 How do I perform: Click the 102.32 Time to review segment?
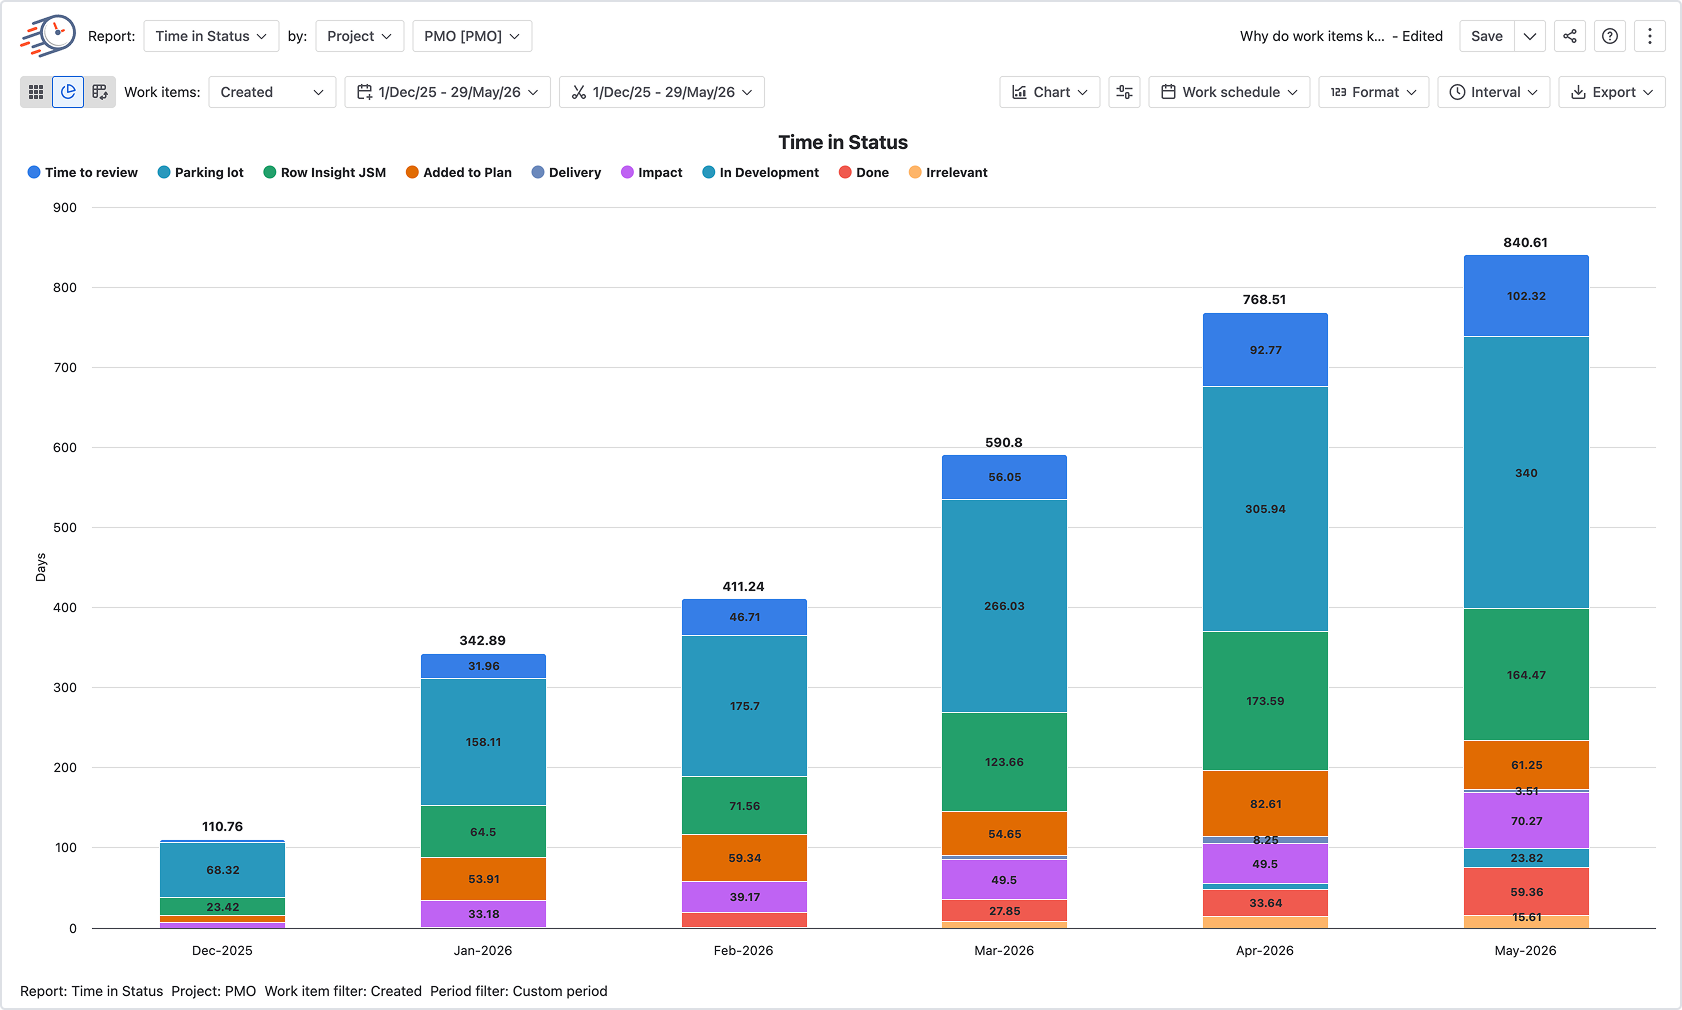(1526, 296)
